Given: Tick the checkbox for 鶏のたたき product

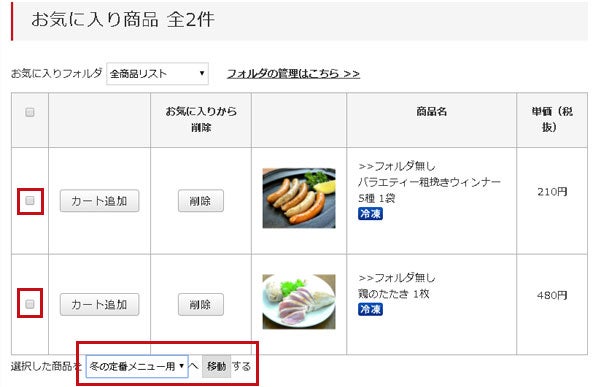Looking at the screenshot, I should 30,304.
